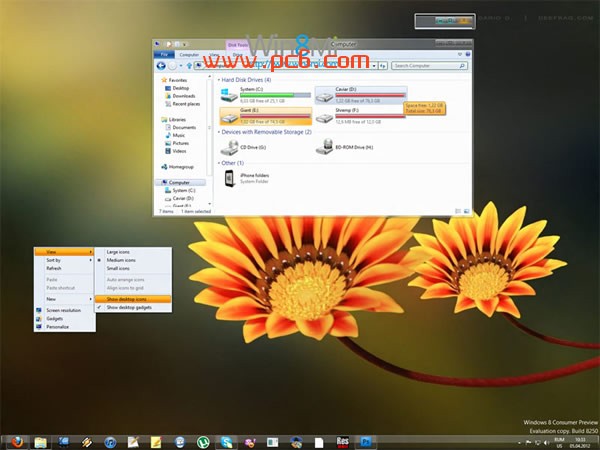Show hidden system tray icons
The width and height of the screenshot is (600, 450).
pos(519,443)
